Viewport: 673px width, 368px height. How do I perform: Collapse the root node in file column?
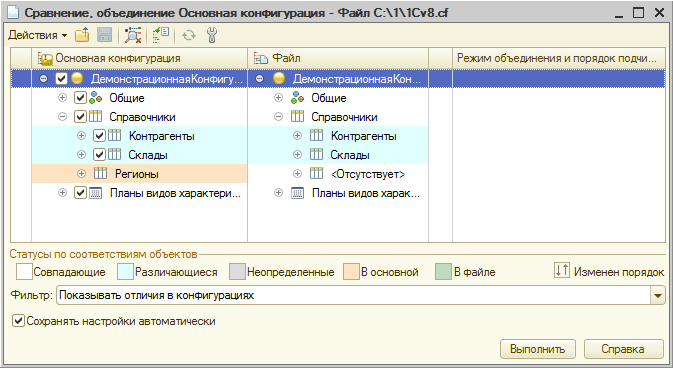(259, 79)
